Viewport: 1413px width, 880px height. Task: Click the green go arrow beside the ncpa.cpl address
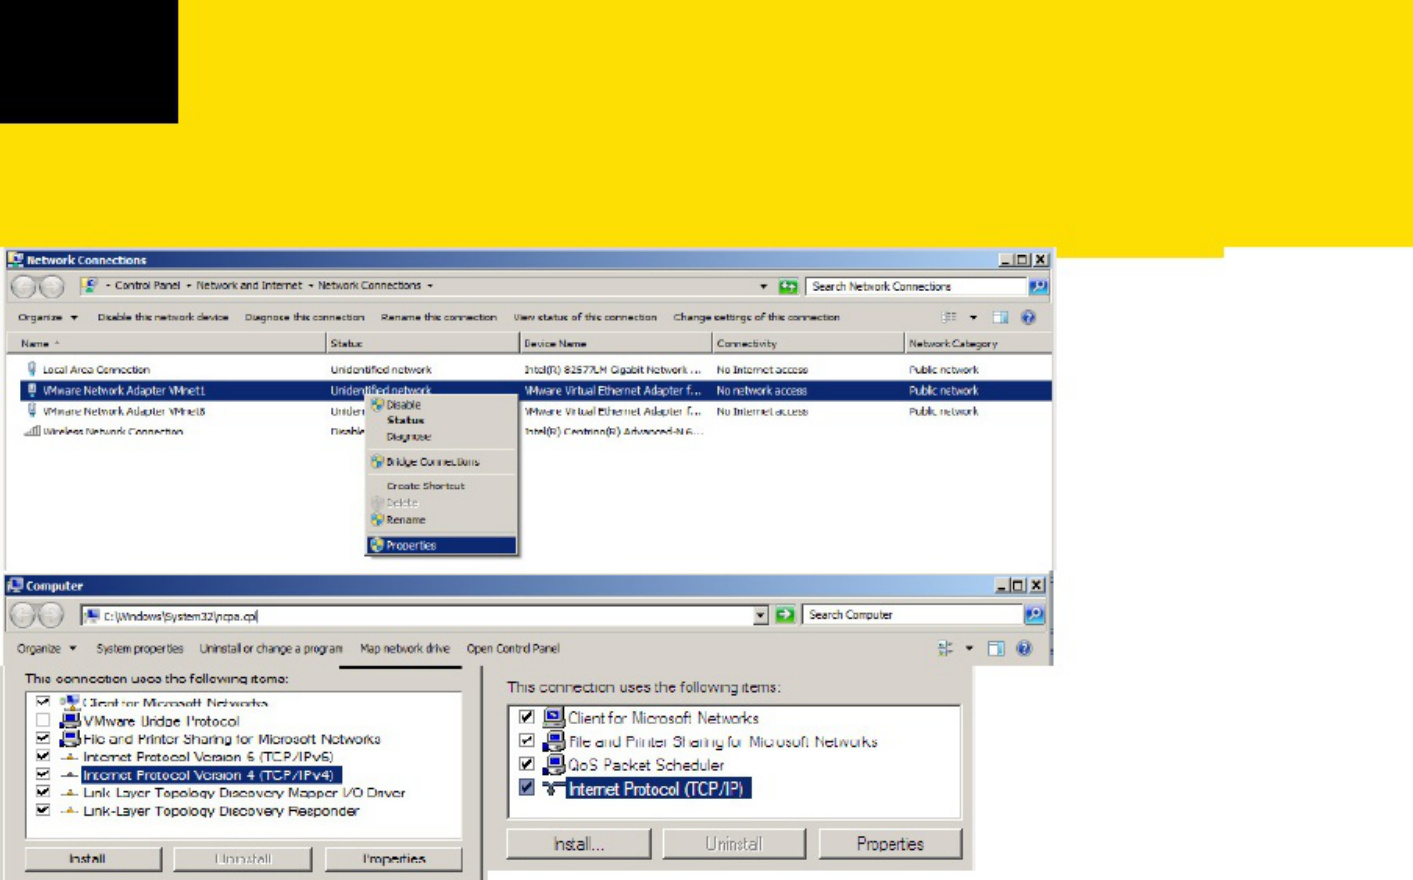[x=785, y=615]
